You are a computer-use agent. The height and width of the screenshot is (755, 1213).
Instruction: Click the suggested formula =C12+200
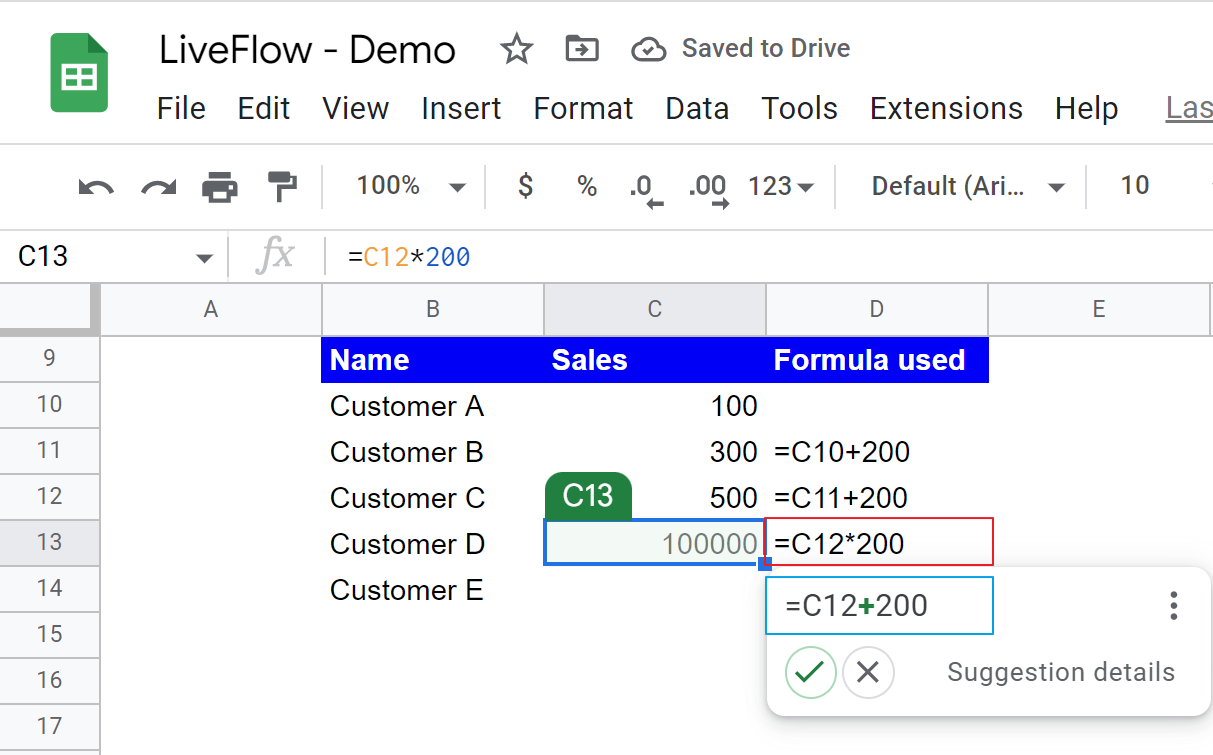(x=879, y=605)
